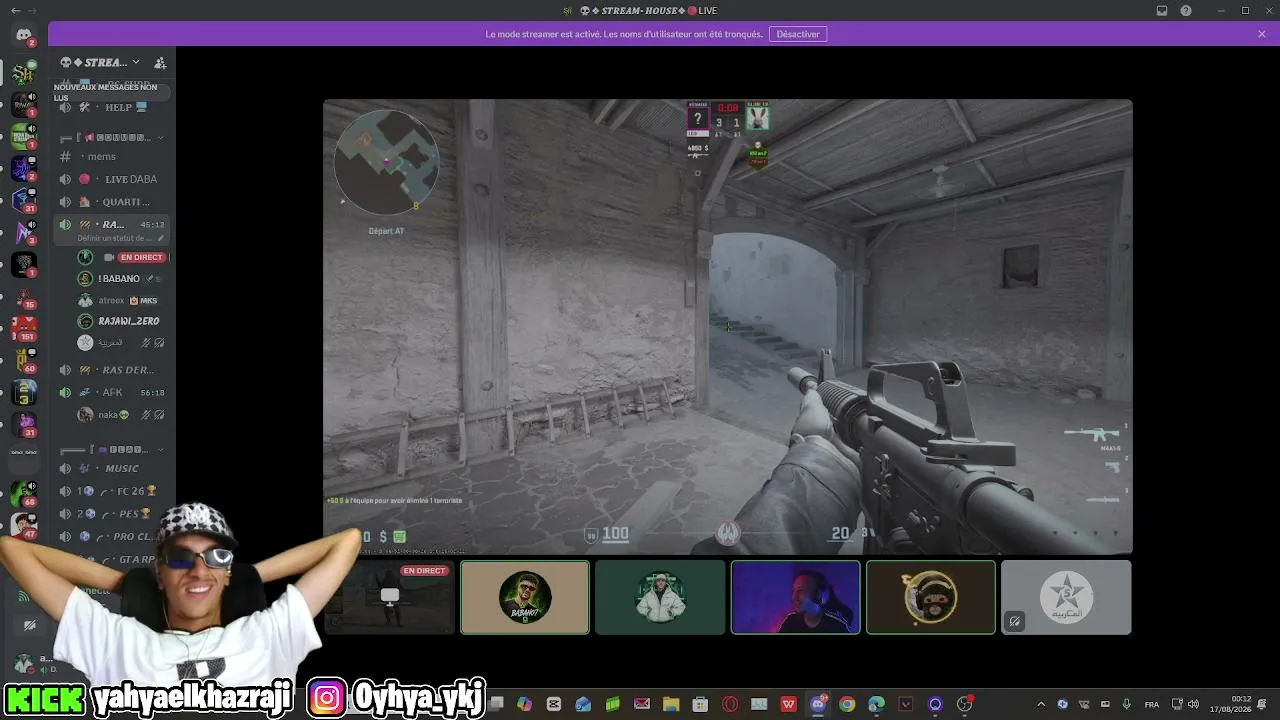This screenshot has height=720, width=1280.
Task: Open the server with unread badge 151
Action: pos(24,327)
